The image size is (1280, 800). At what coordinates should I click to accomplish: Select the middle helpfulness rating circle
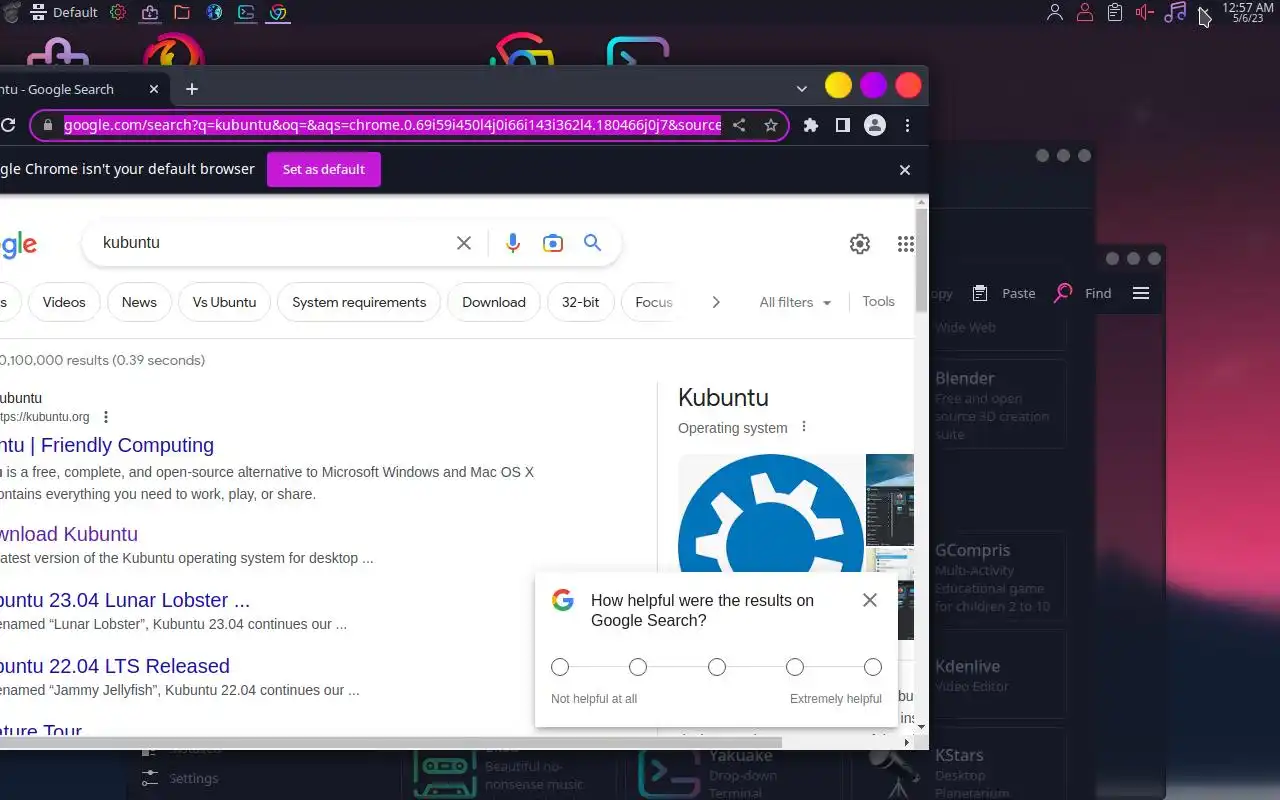tap(717, 667)
